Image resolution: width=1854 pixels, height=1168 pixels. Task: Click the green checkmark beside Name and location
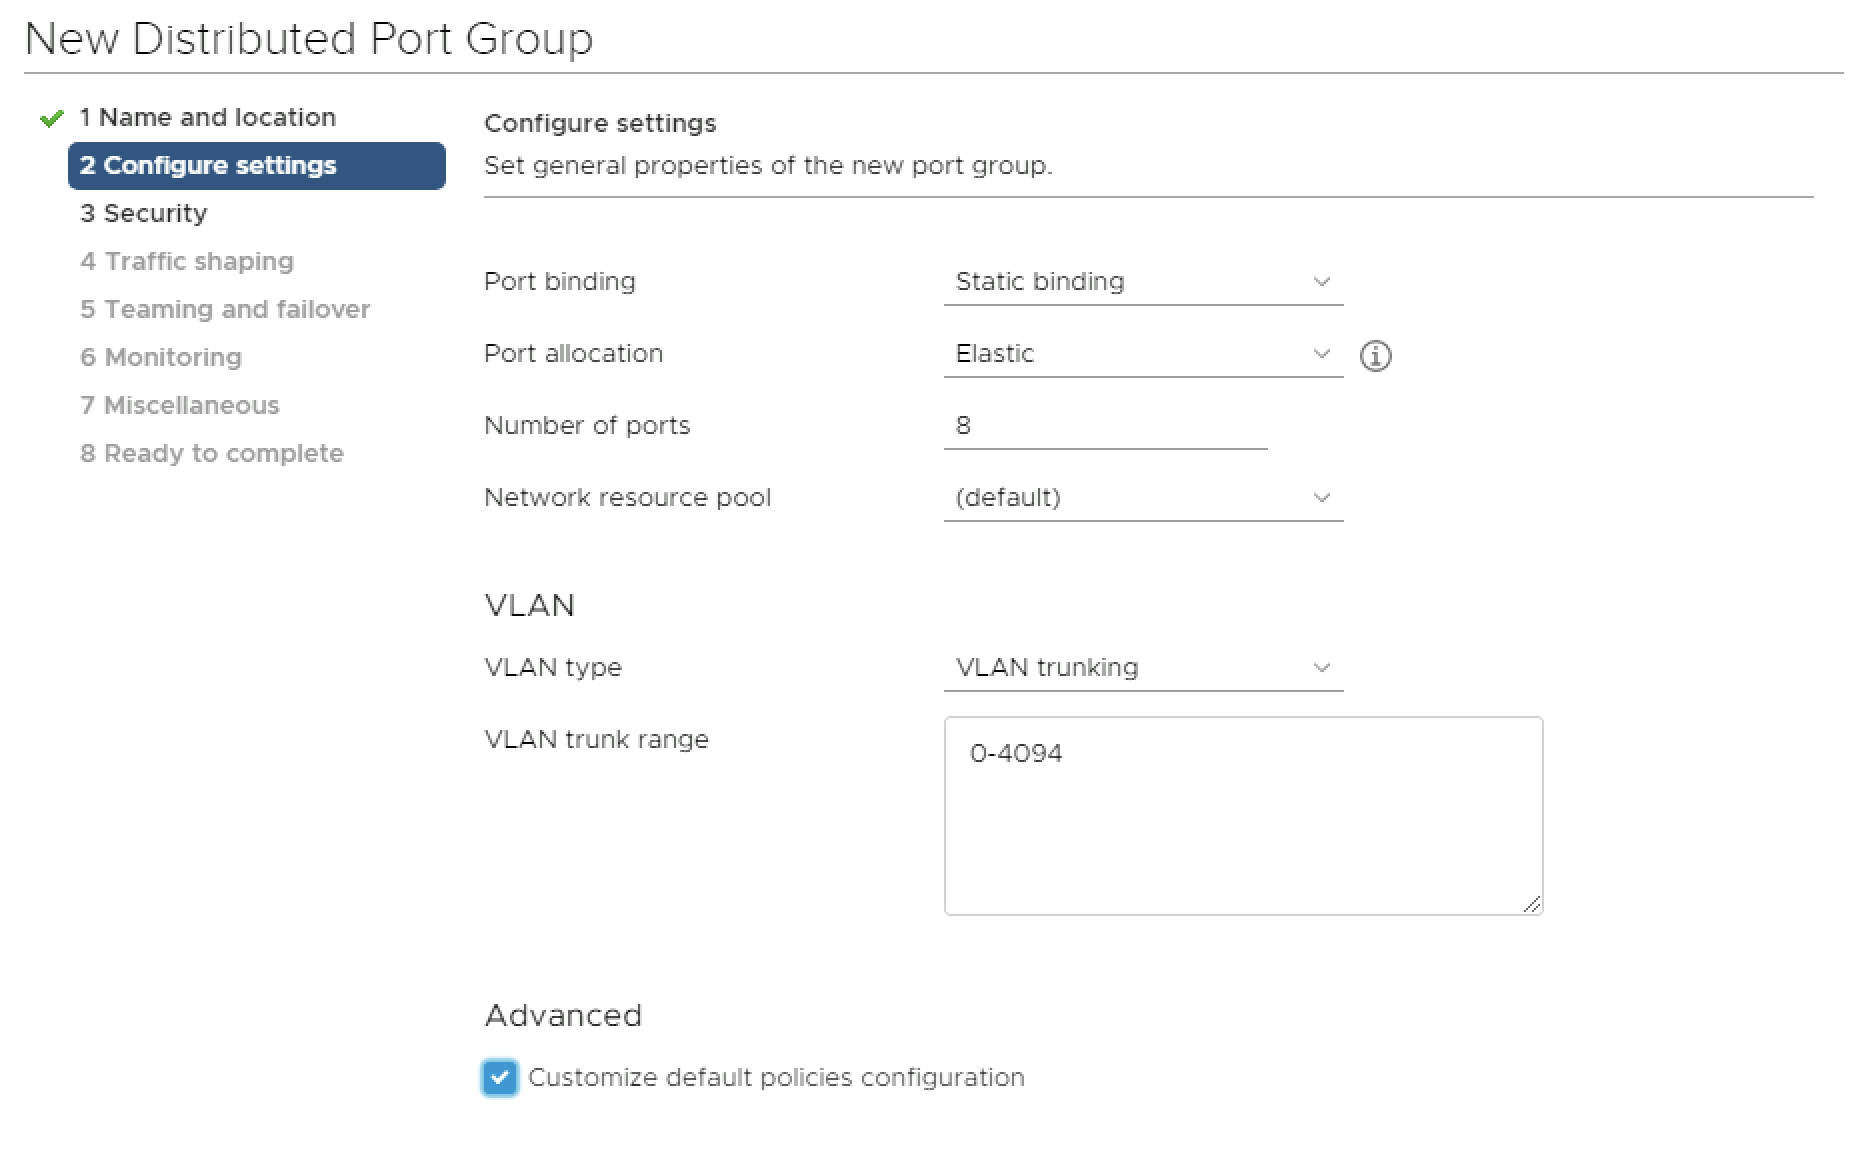(52, 119)
